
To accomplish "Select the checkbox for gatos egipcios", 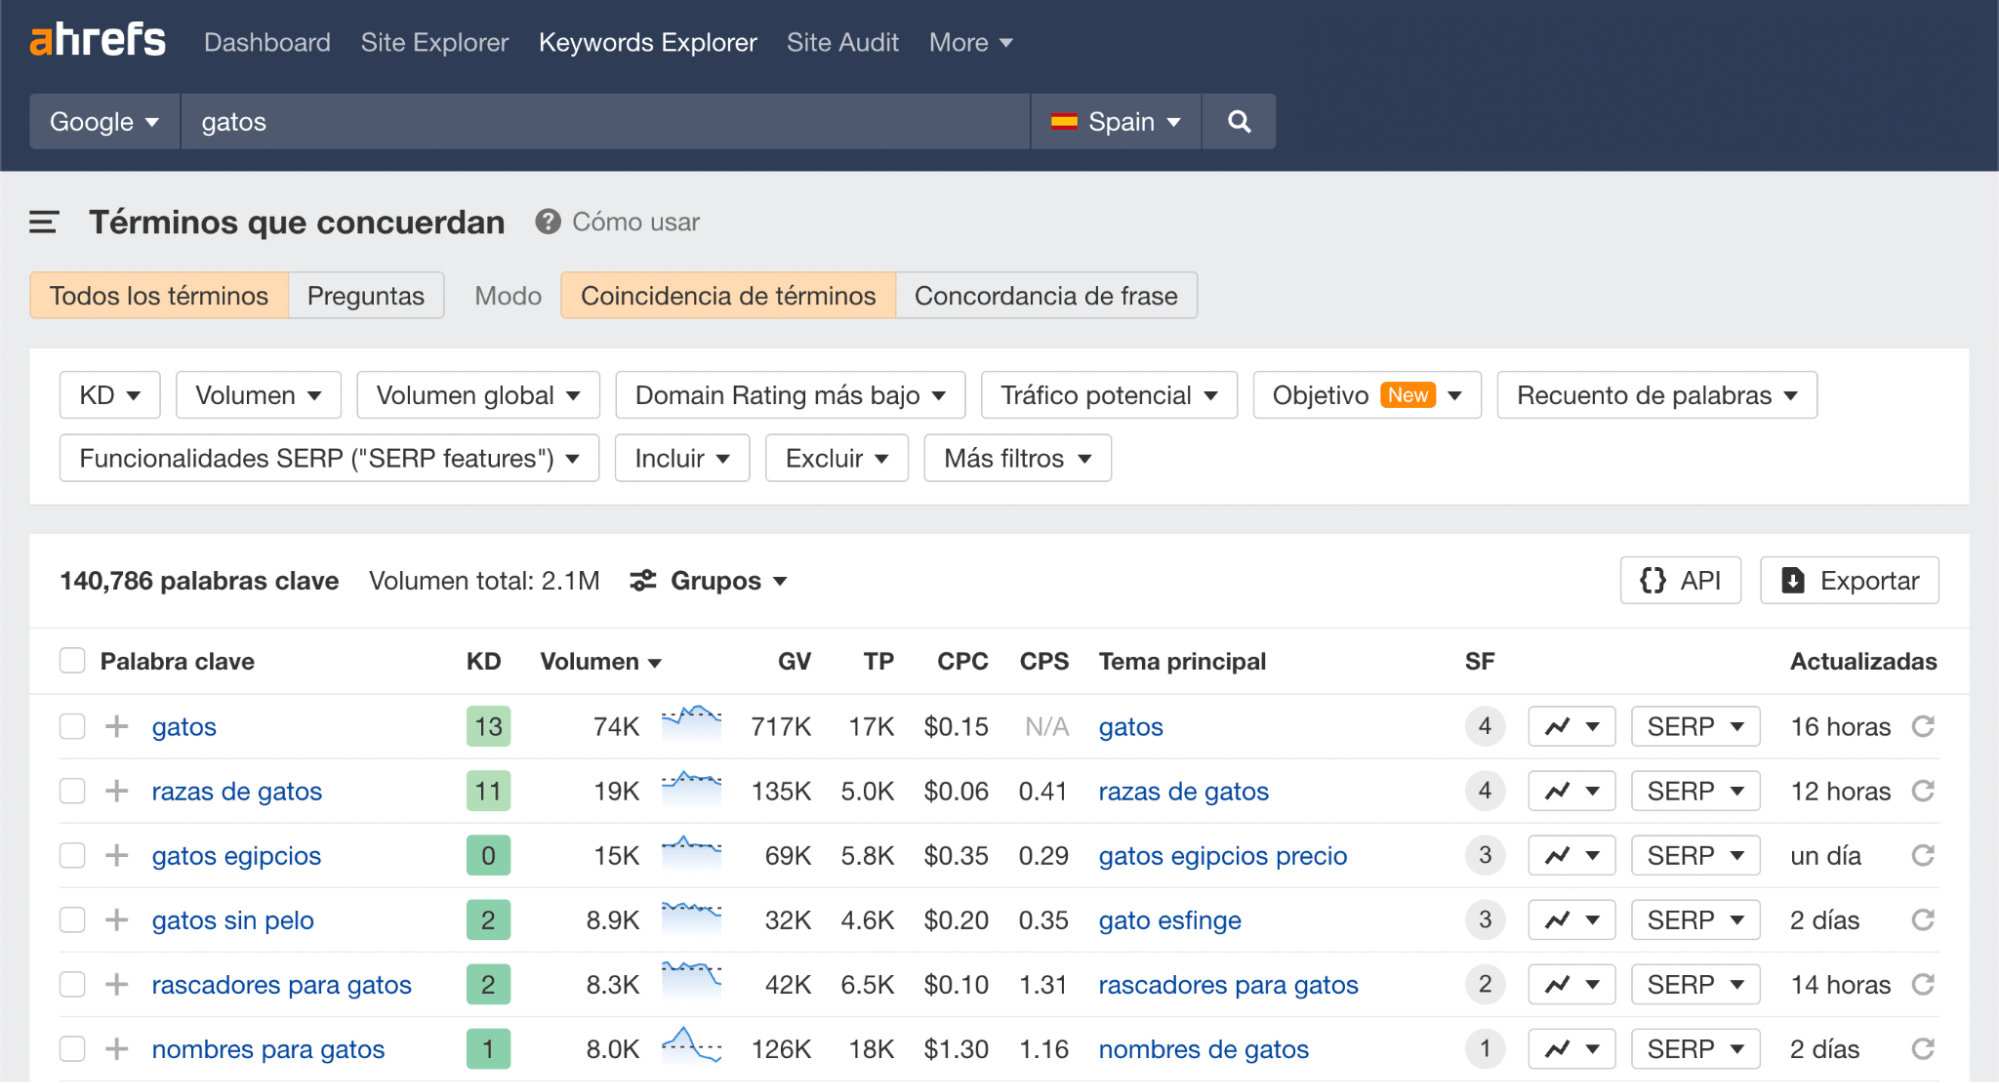I will pos(72,855).
